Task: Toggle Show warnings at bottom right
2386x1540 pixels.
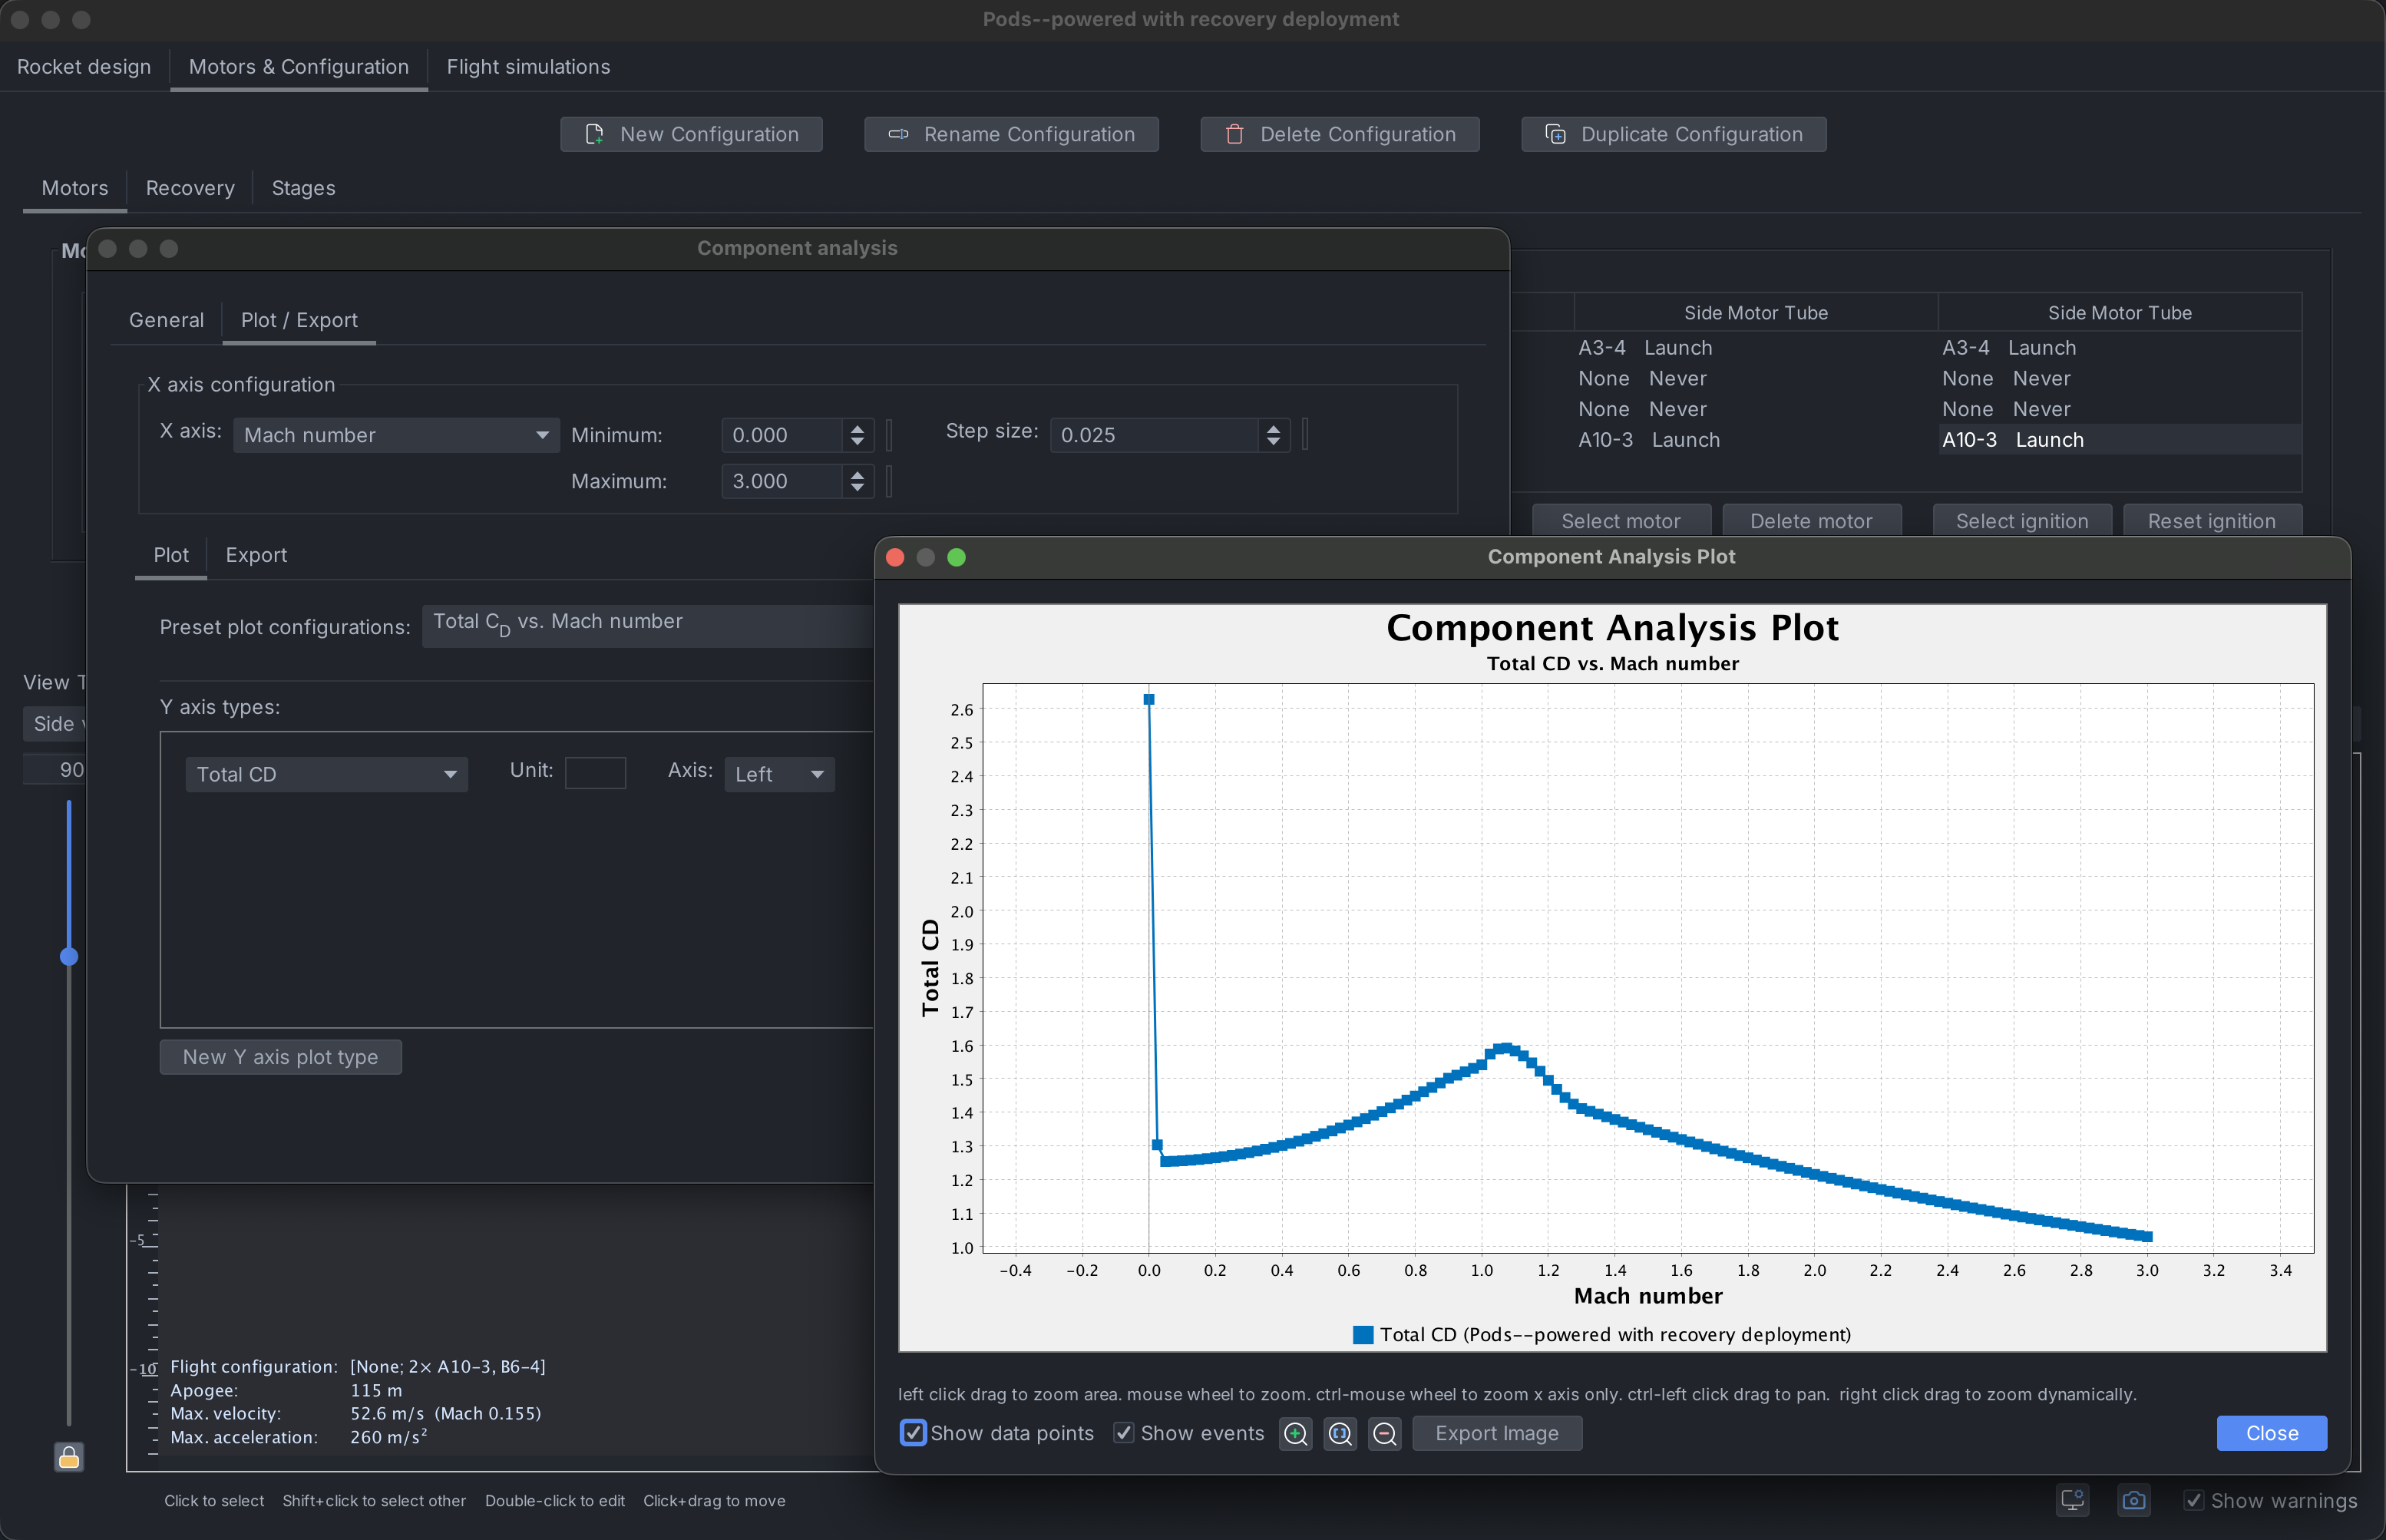Action: point(2194,1500)
